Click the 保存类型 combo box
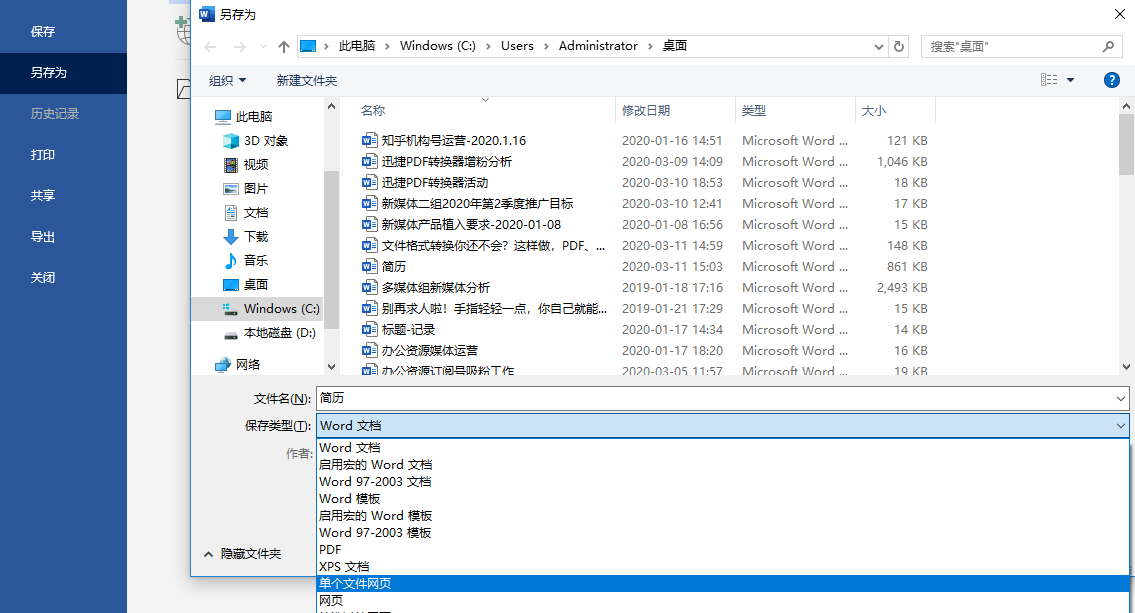 (722, 426)
